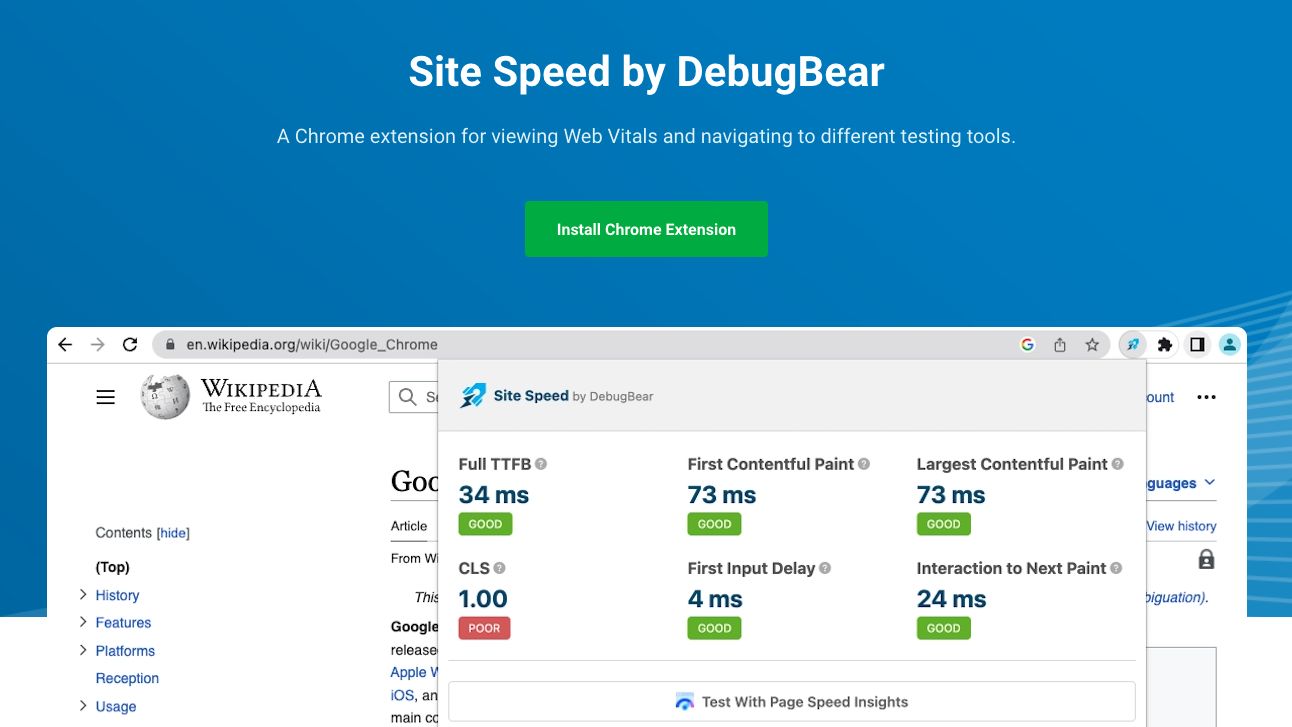The width and height of the screenshot is (1292, 727).
Task: Click the help icon next to Full TTFB
Action: [541, 464]
